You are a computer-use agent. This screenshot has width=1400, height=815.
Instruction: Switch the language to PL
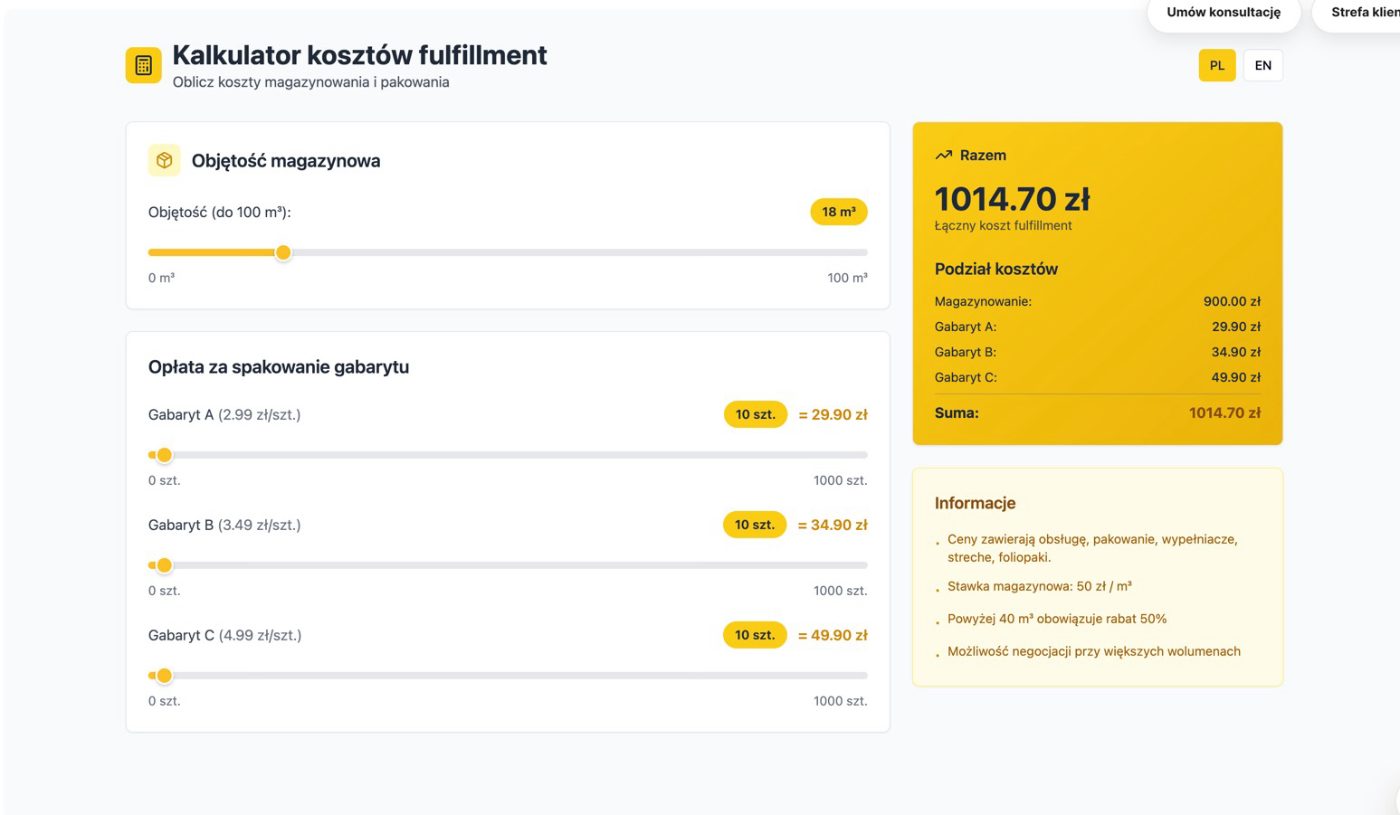click(x=1217, y=65)
